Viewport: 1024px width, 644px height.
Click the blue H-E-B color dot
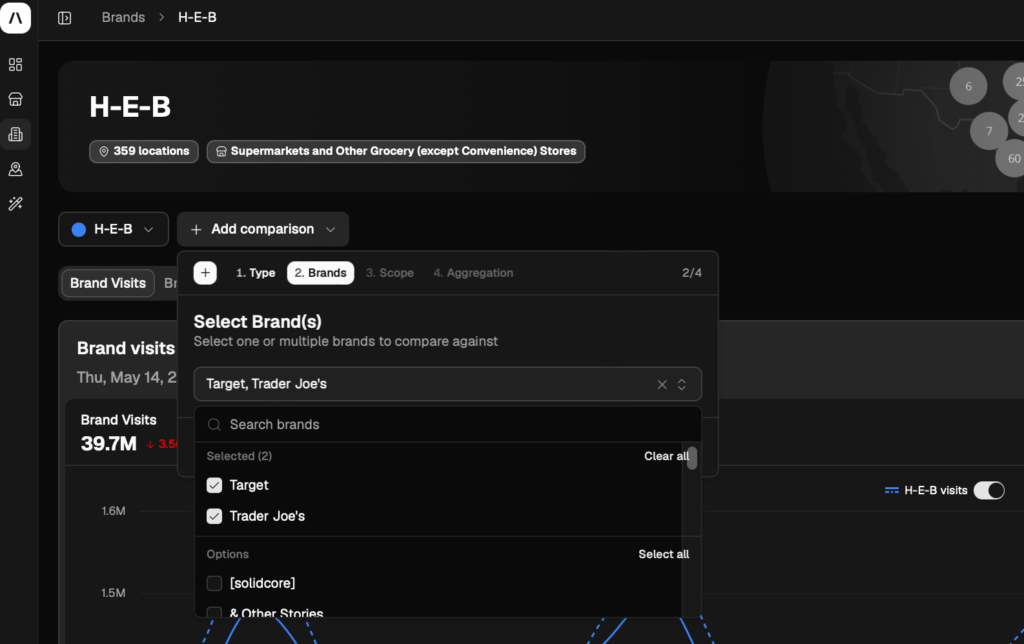point(78,229)
